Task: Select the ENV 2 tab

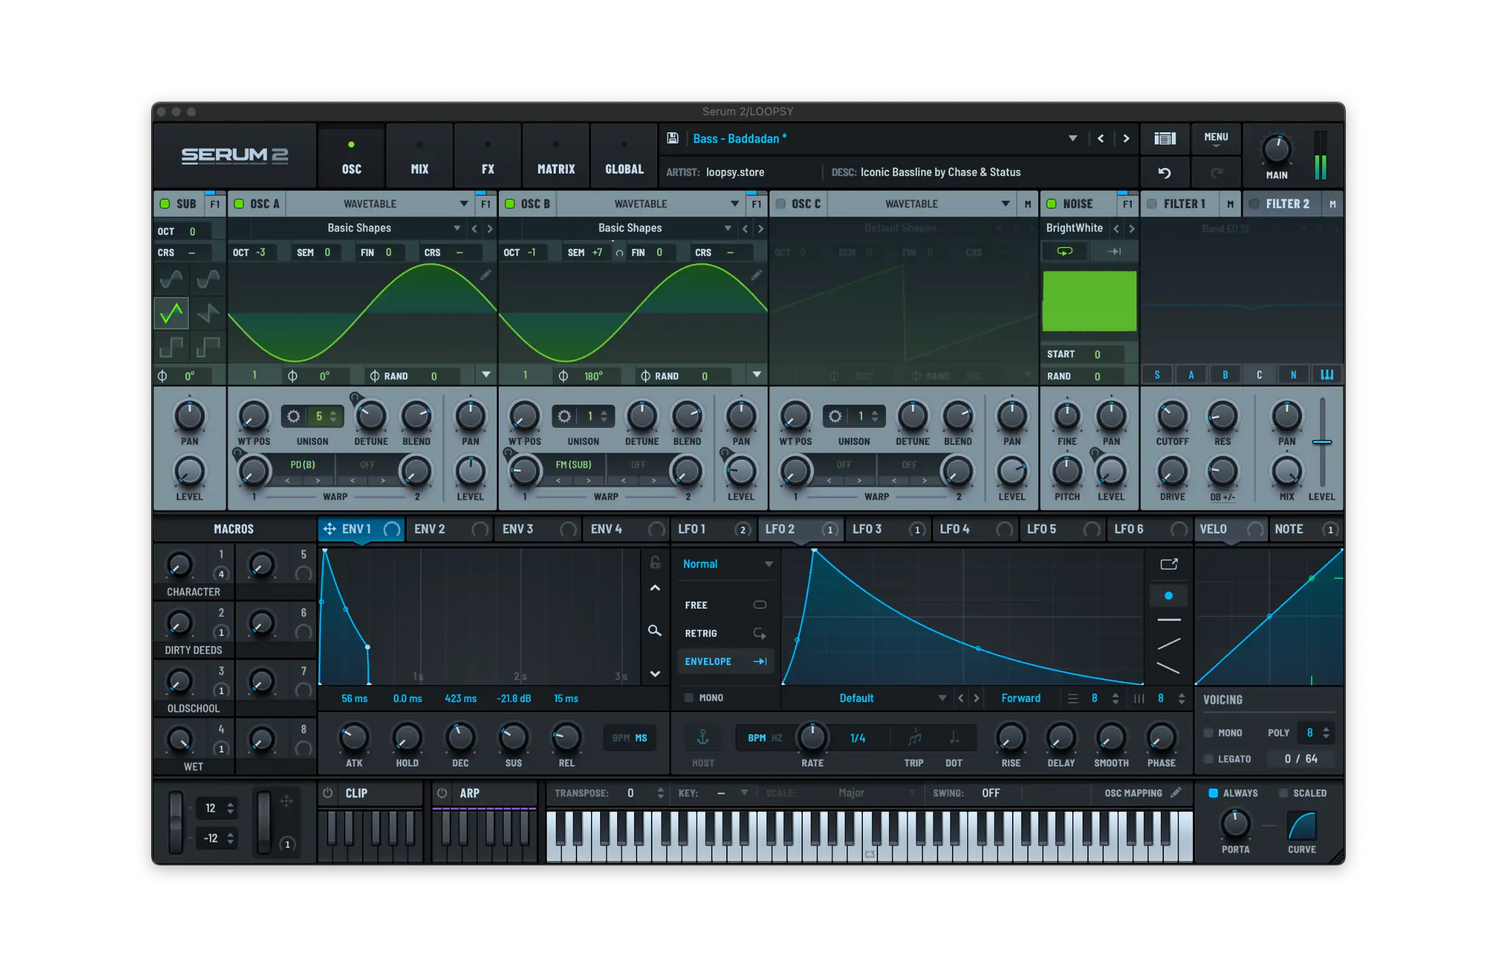Action: click(x=451, y=529)
